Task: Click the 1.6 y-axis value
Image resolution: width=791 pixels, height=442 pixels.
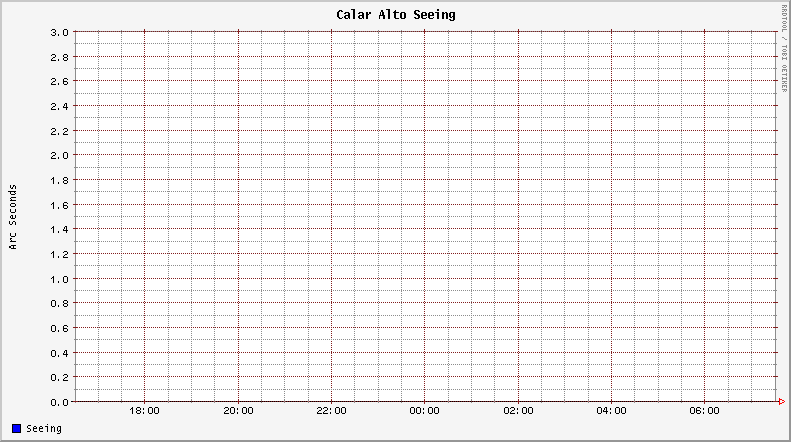Action: click(x=59, y=205)
